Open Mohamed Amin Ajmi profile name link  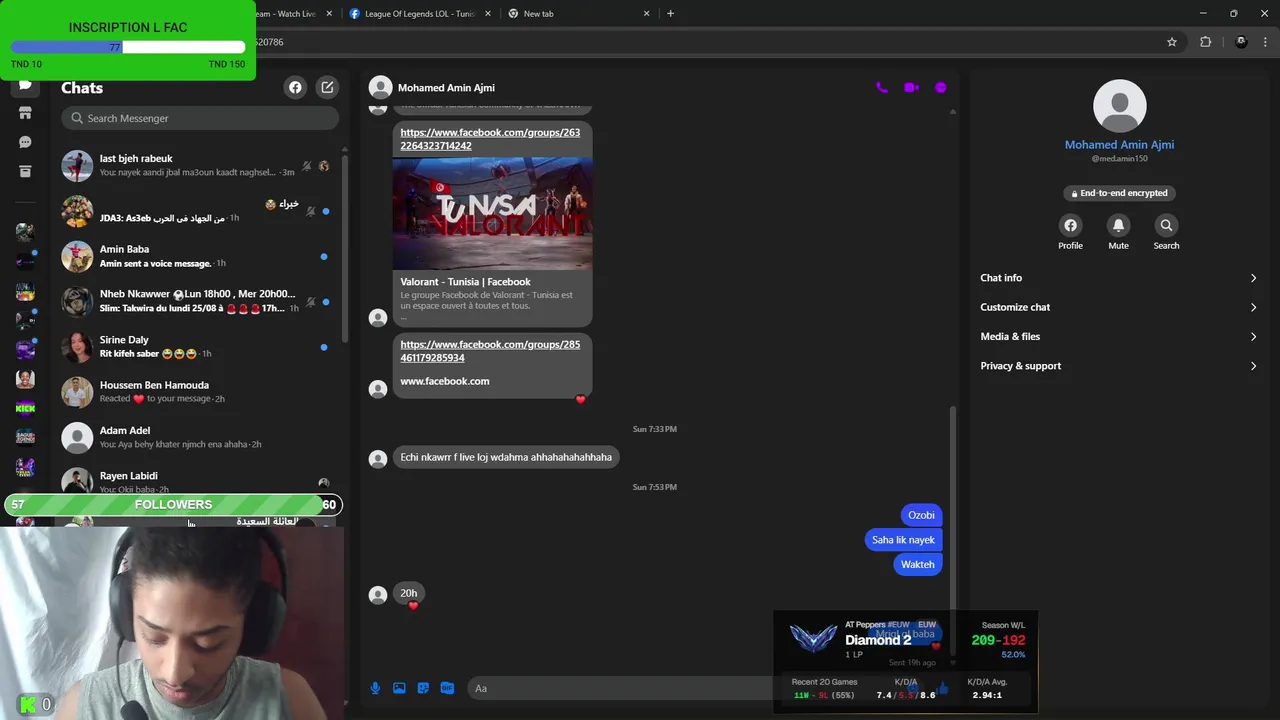coord(1119,145)
